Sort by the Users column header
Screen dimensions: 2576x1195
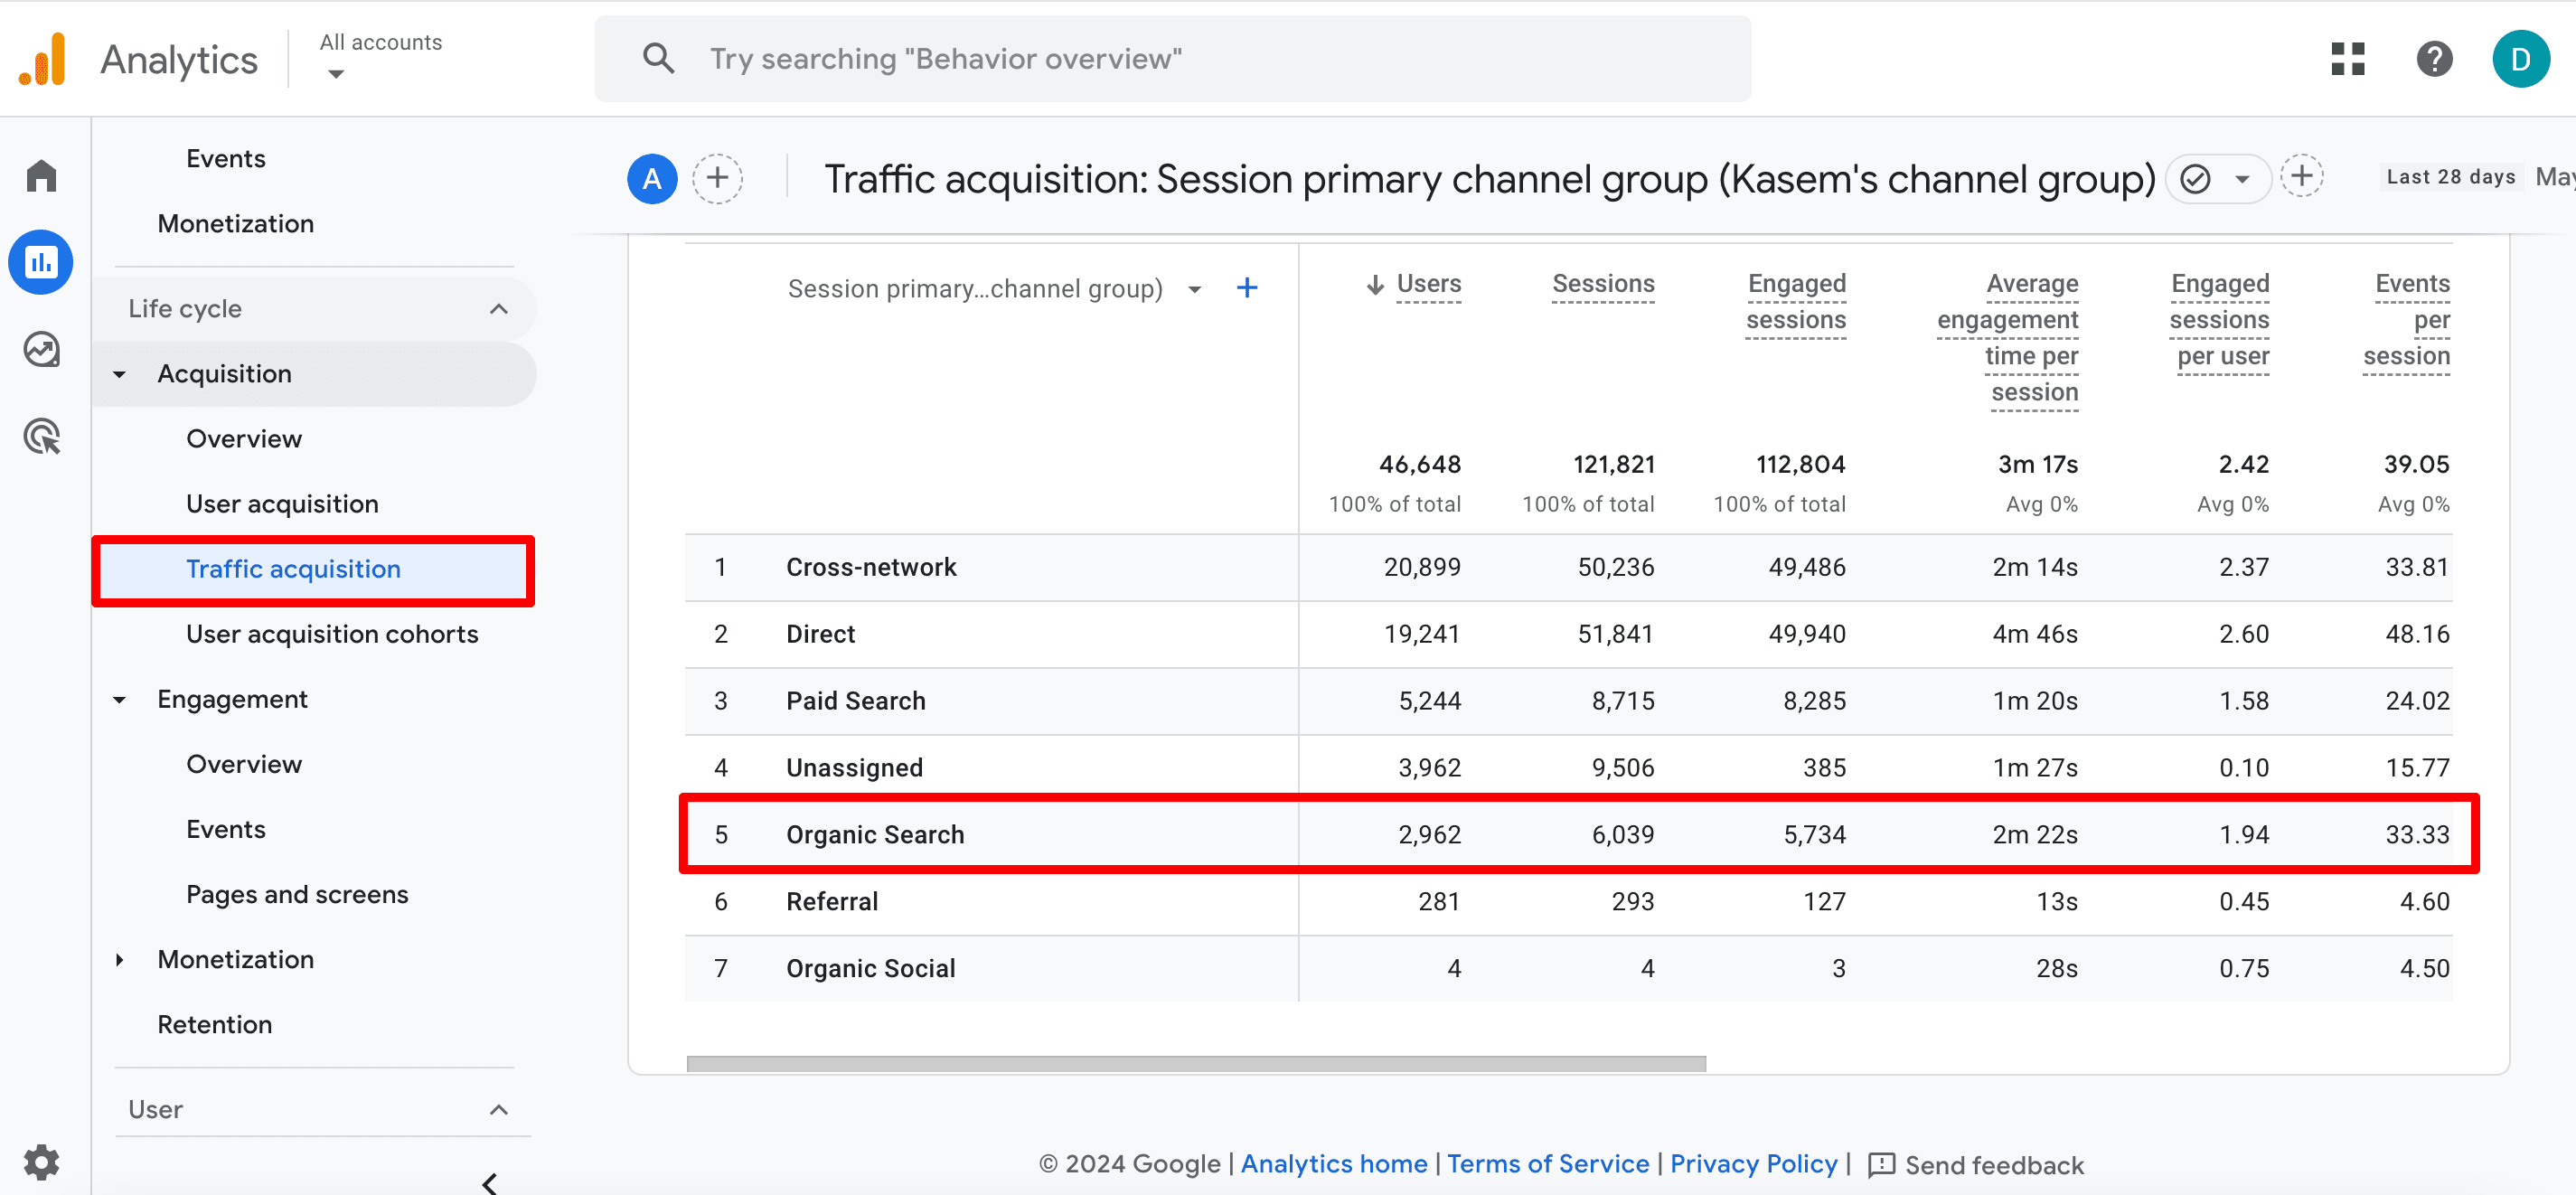[1428, 285]
